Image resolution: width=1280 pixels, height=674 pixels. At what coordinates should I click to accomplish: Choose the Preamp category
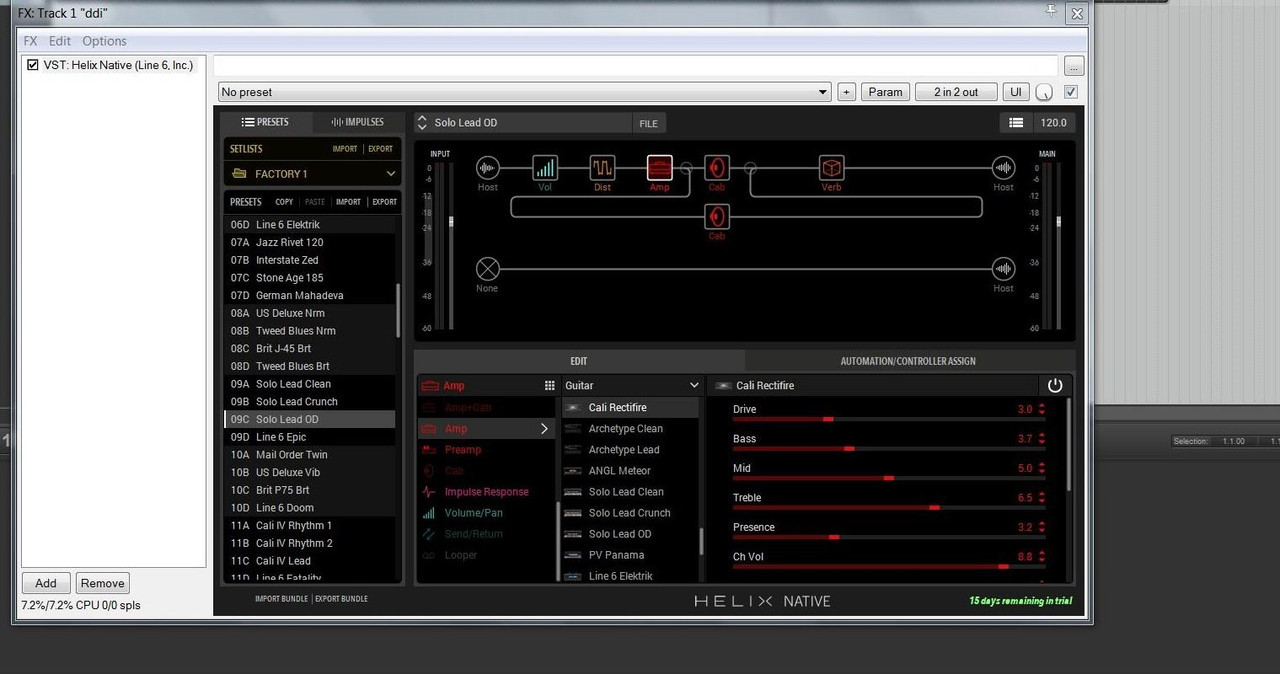[x=463, y=450]
